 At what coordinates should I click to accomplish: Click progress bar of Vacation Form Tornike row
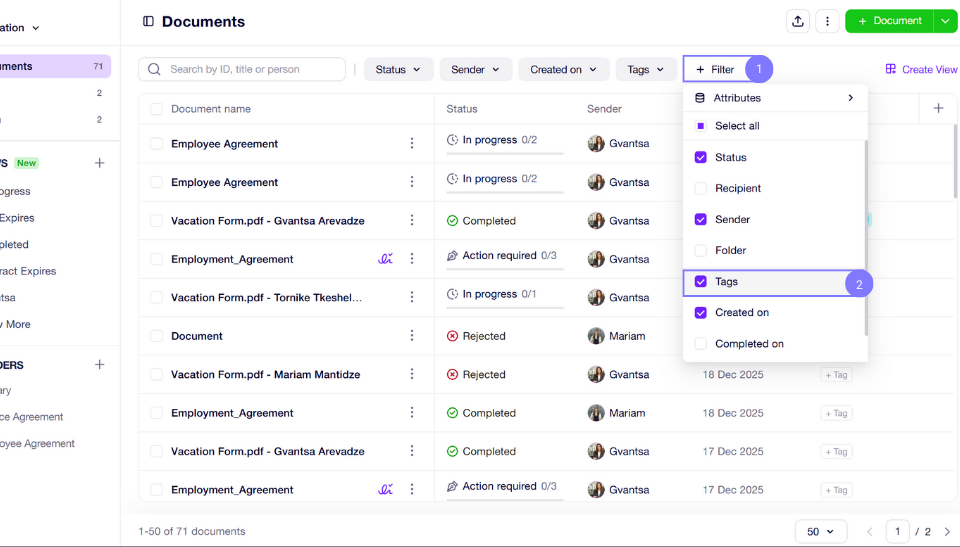[x=504, y=307]
